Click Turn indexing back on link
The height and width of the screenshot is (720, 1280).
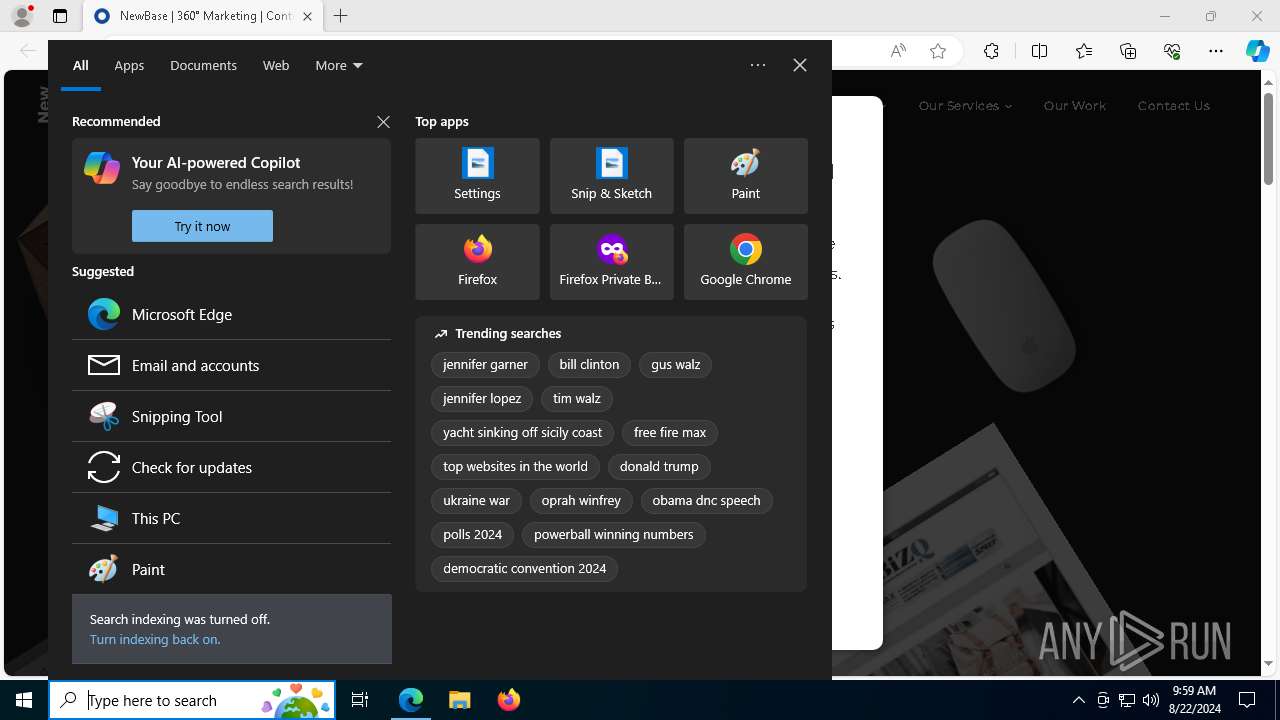155,639
